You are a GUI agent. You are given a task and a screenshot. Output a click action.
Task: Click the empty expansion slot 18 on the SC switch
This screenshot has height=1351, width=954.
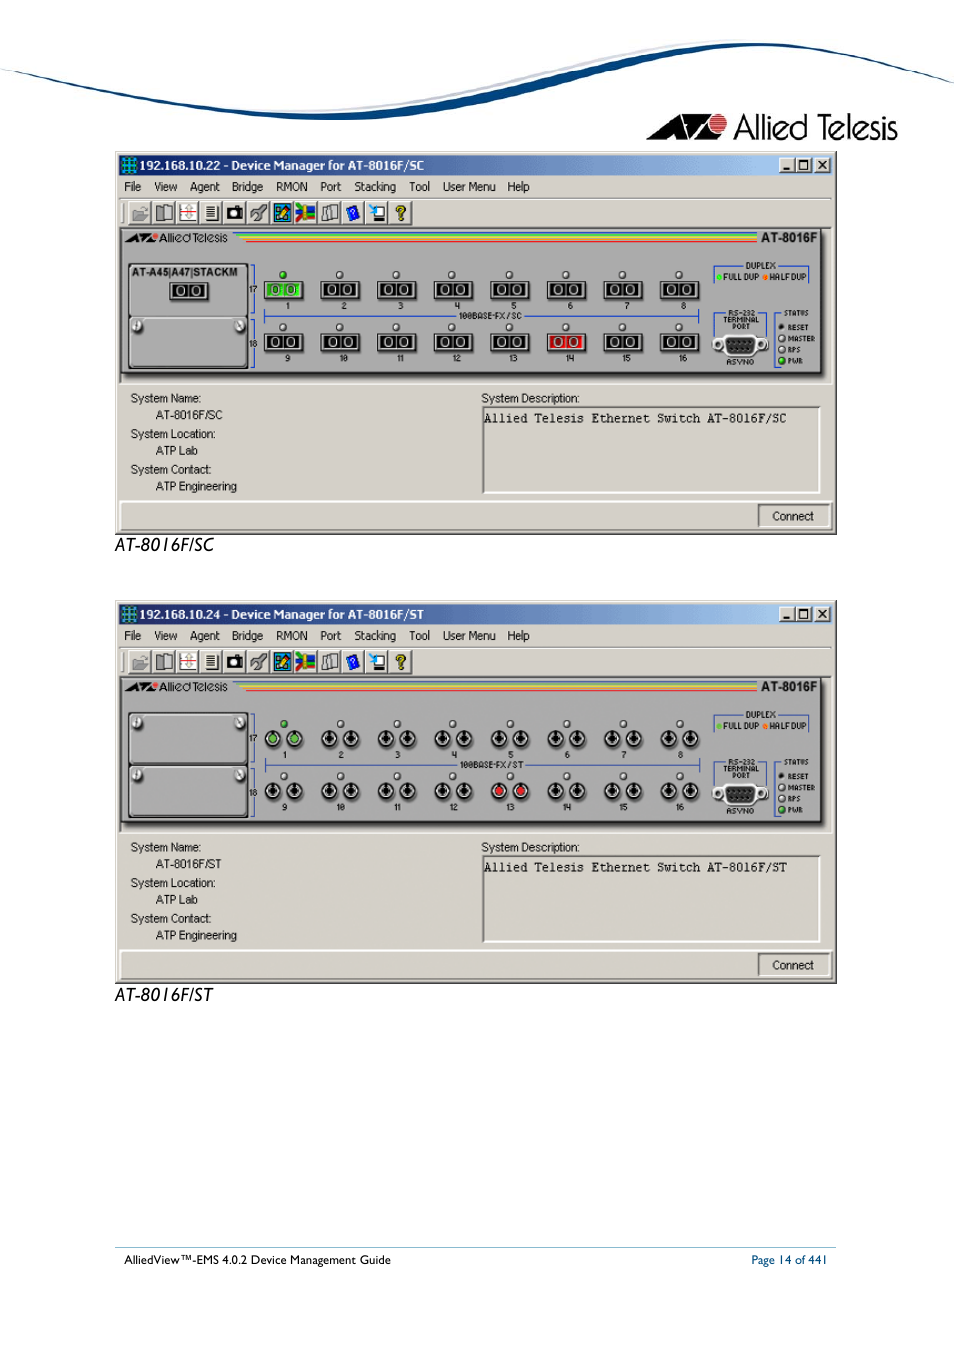pyautogui.click(x=188, y=343)
